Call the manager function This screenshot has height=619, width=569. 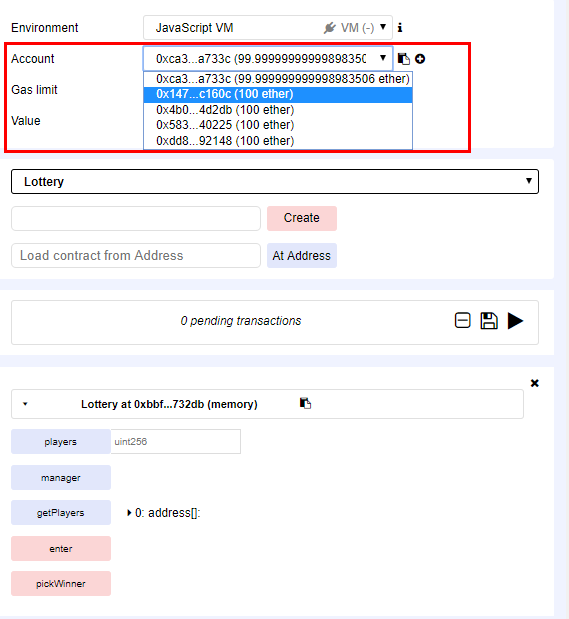[x=61, y=478]
